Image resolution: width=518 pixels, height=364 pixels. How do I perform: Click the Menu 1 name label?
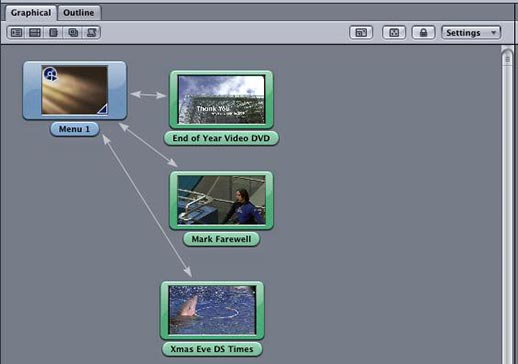[x=75, y=129]
